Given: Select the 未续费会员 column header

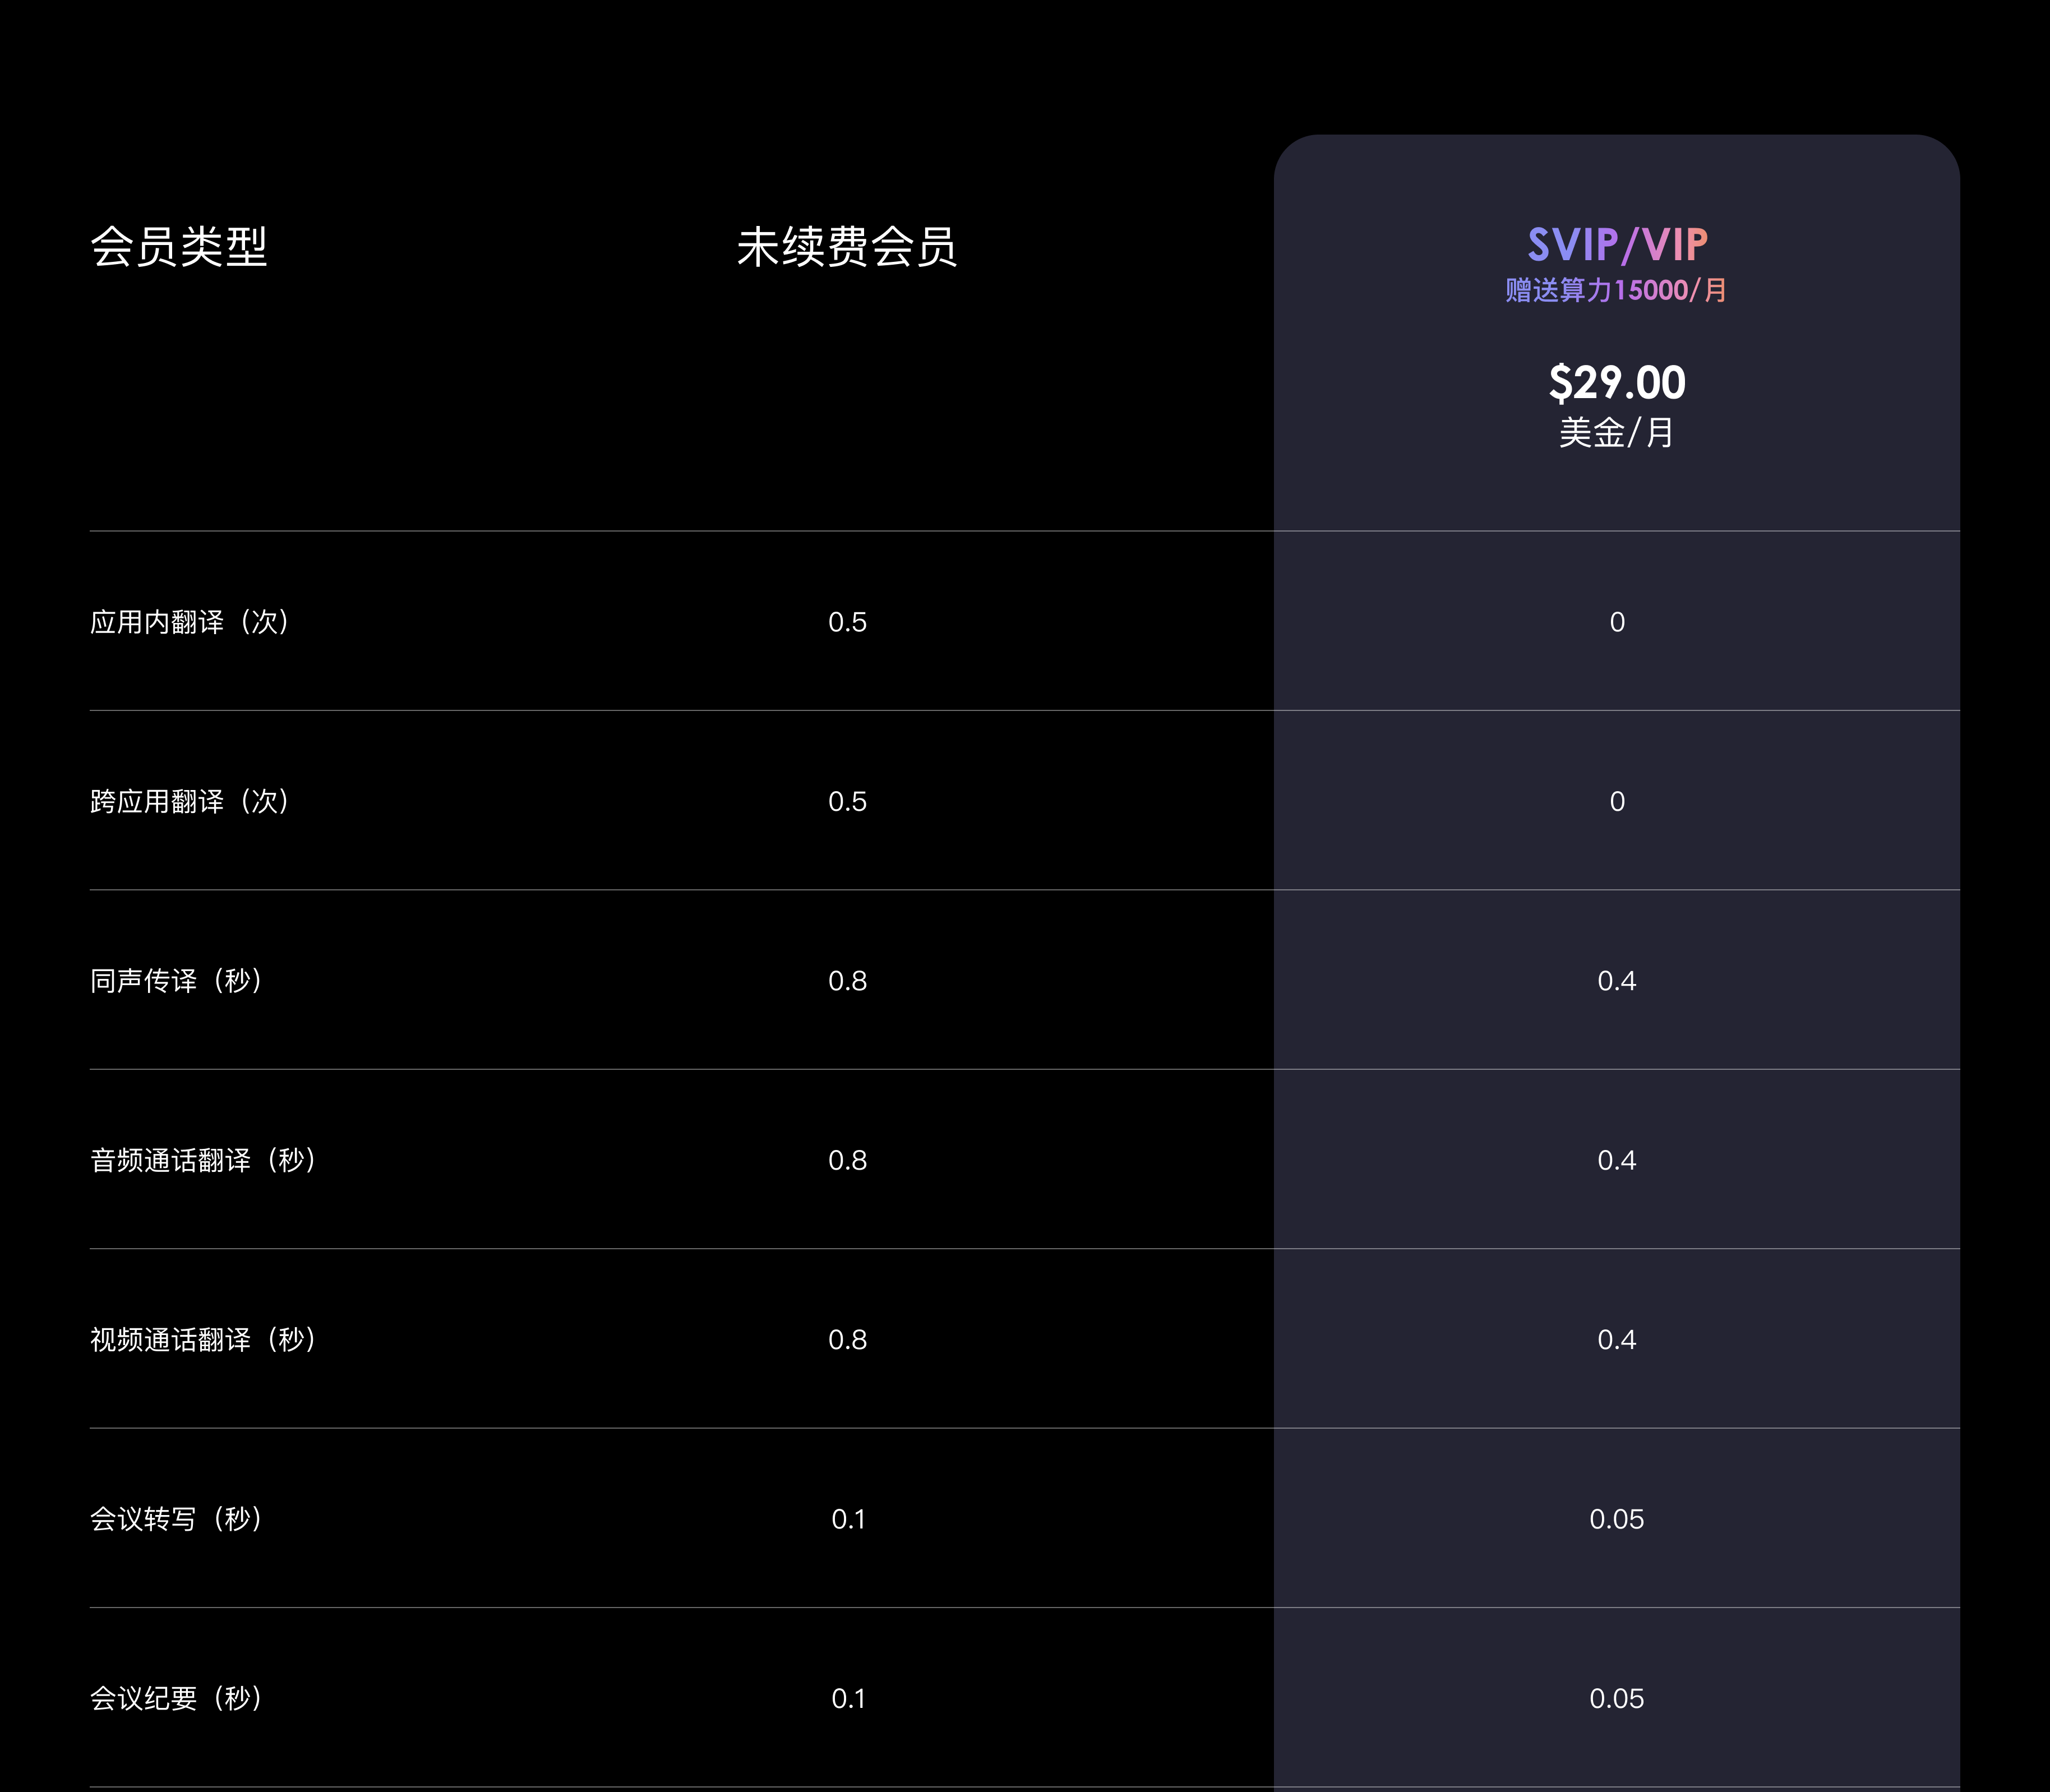Looking at the screenshot, I should tap(847, 247).
